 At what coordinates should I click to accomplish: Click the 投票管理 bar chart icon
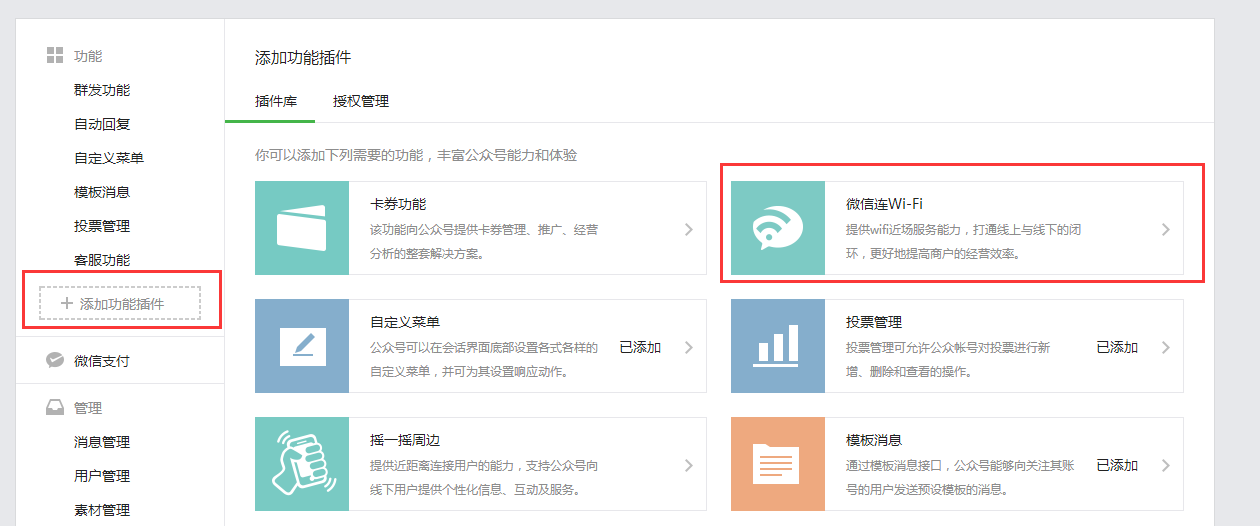[x=778, y=346]
